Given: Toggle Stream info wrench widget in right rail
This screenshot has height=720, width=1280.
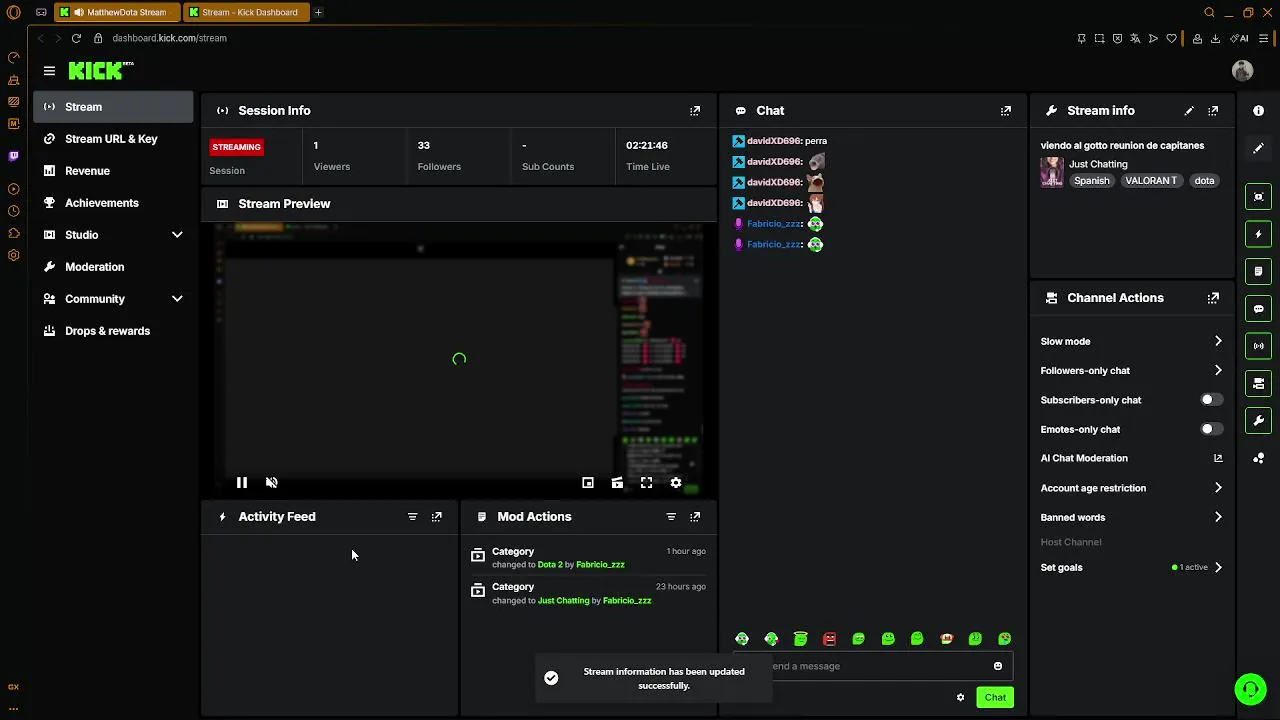Looking at the screenshot, I should [x=1259, y=421].
